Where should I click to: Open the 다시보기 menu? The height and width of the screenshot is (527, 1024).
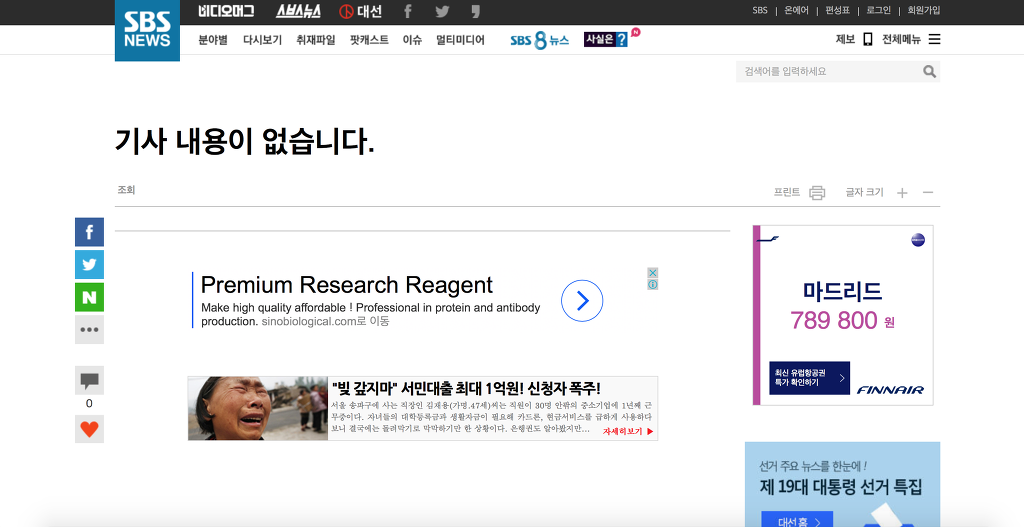click(263, 40)
